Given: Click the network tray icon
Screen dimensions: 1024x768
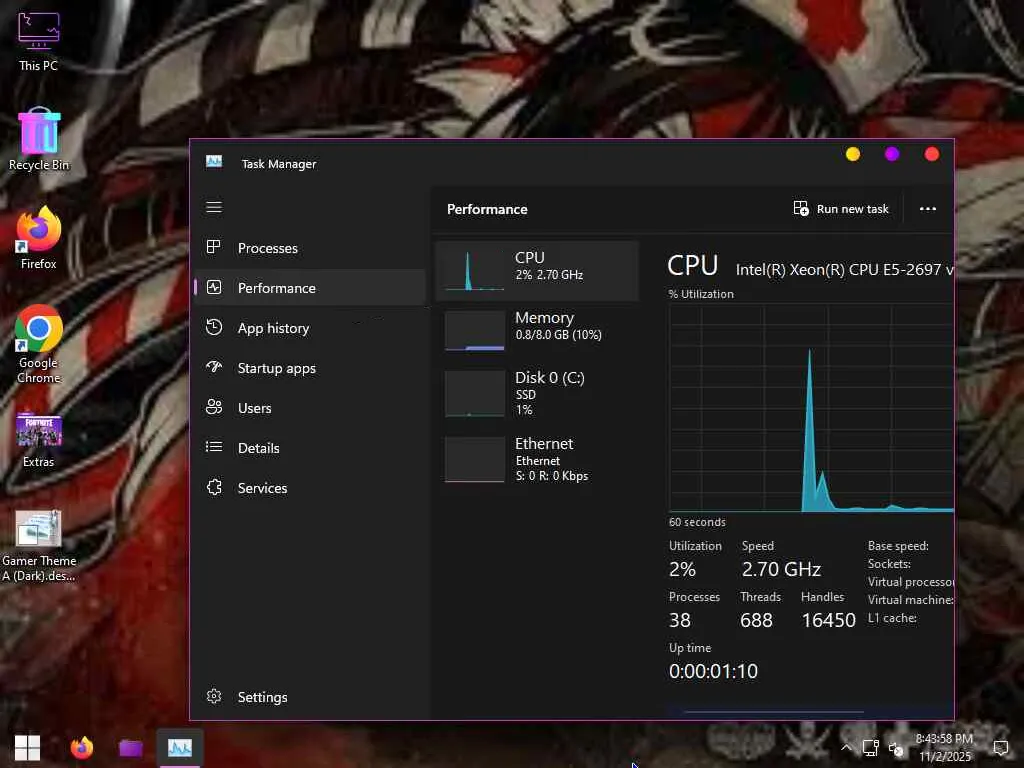Looking at the screenshot, I should point(871,747).
